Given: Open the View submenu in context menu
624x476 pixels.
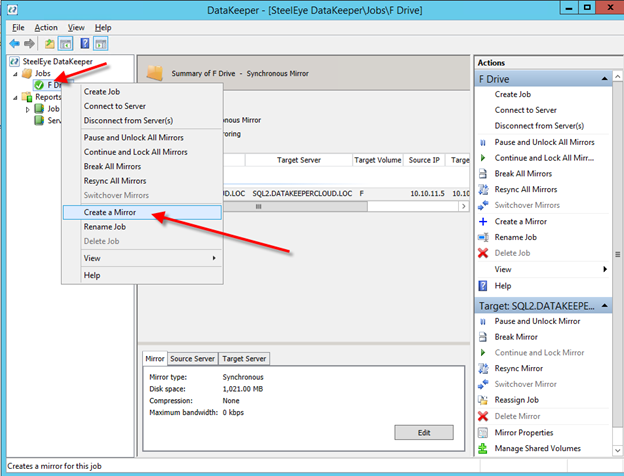Looking at the screenshot, I should (x=141, y=258).
